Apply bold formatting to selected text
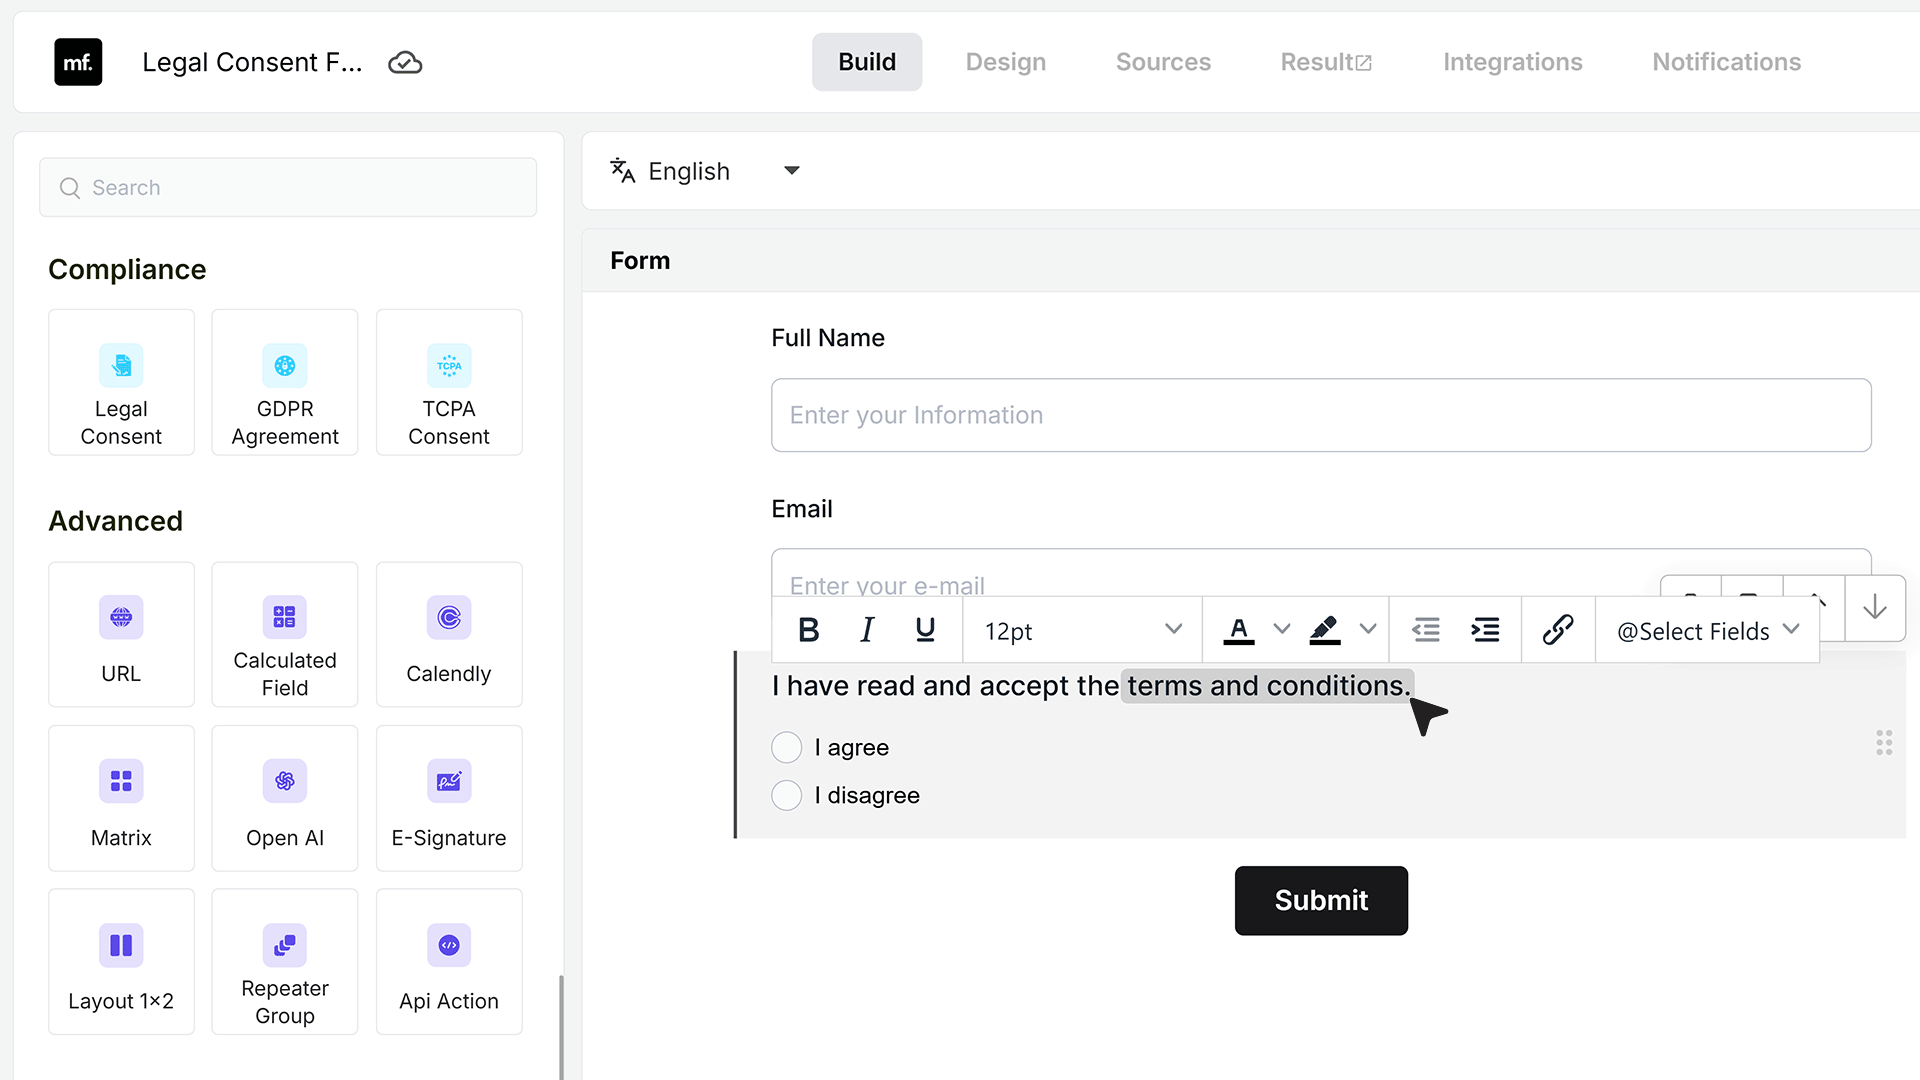The width and height of the screenshot is (1920, 1080). (x=809, y=630)
